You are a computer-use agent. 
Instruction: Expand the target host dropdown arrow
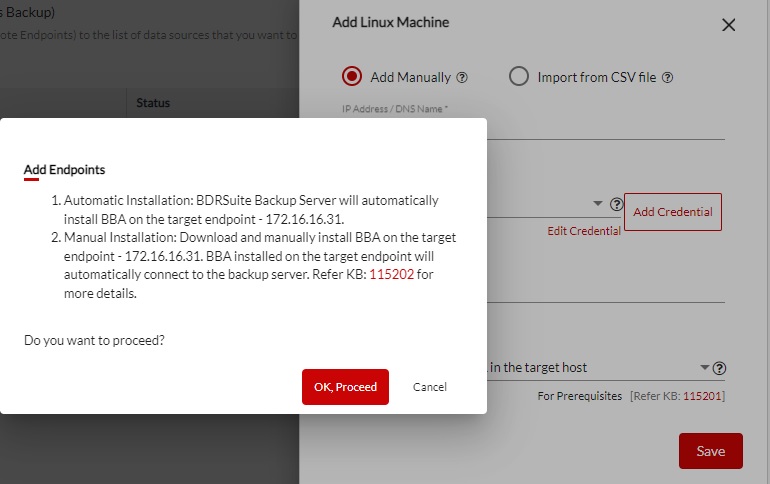coord(705,367)
